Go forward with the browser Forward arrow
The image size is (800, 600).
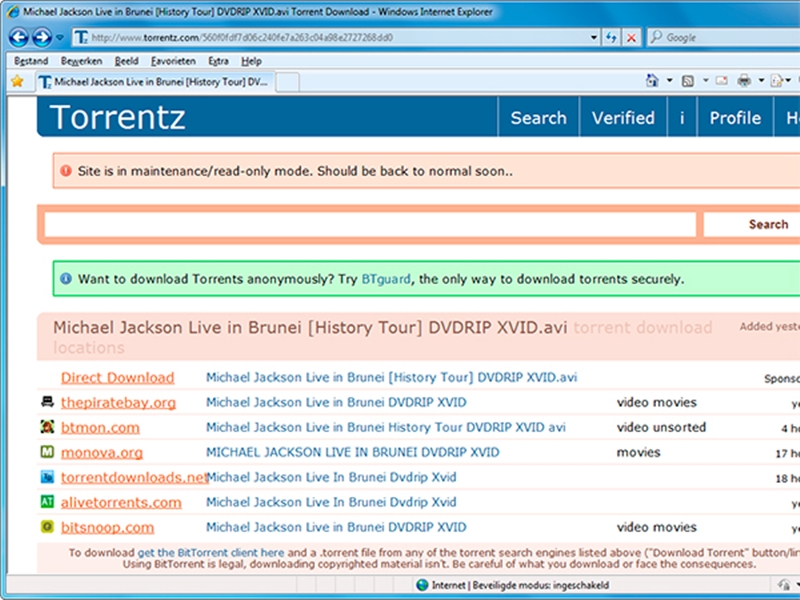pos(42,37)
